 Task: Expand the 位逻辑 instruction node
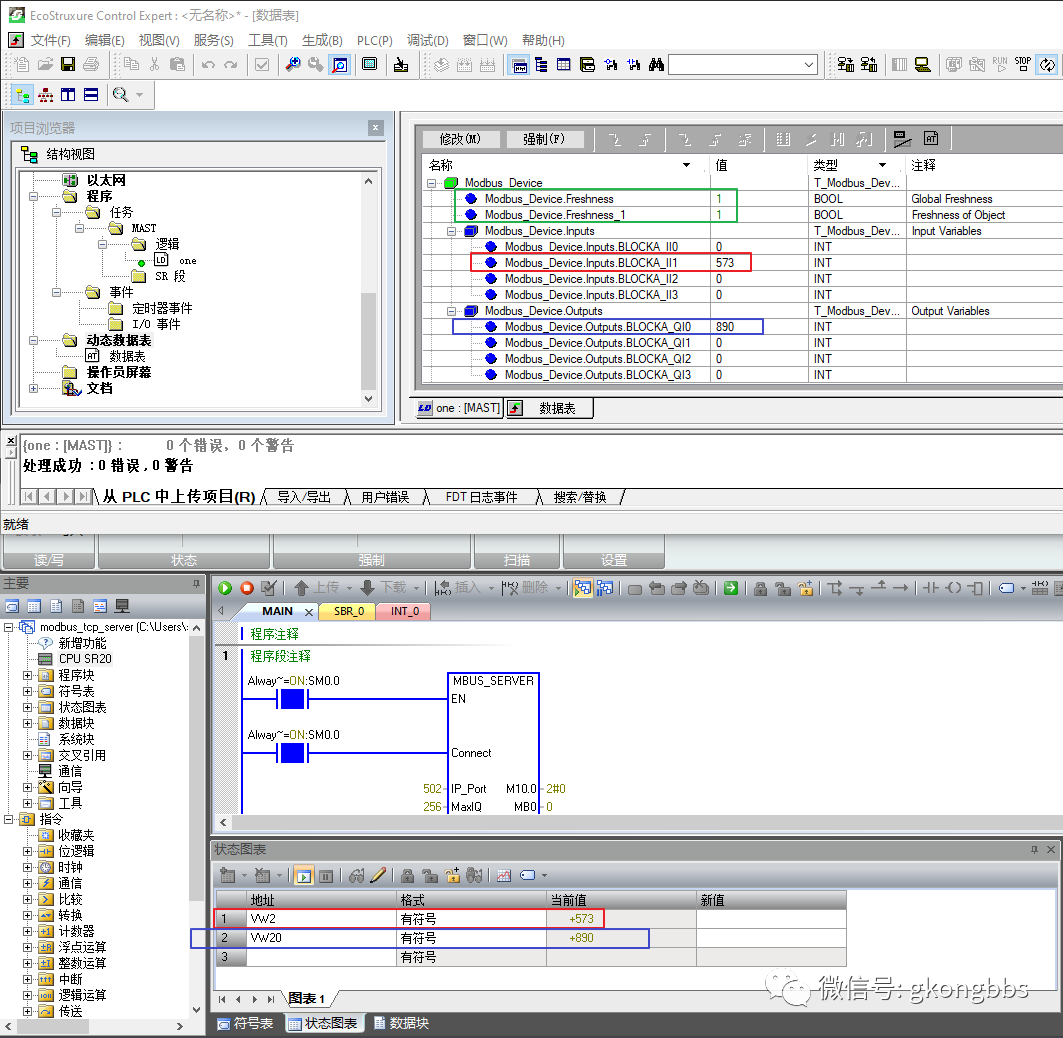tap(27, 852)
